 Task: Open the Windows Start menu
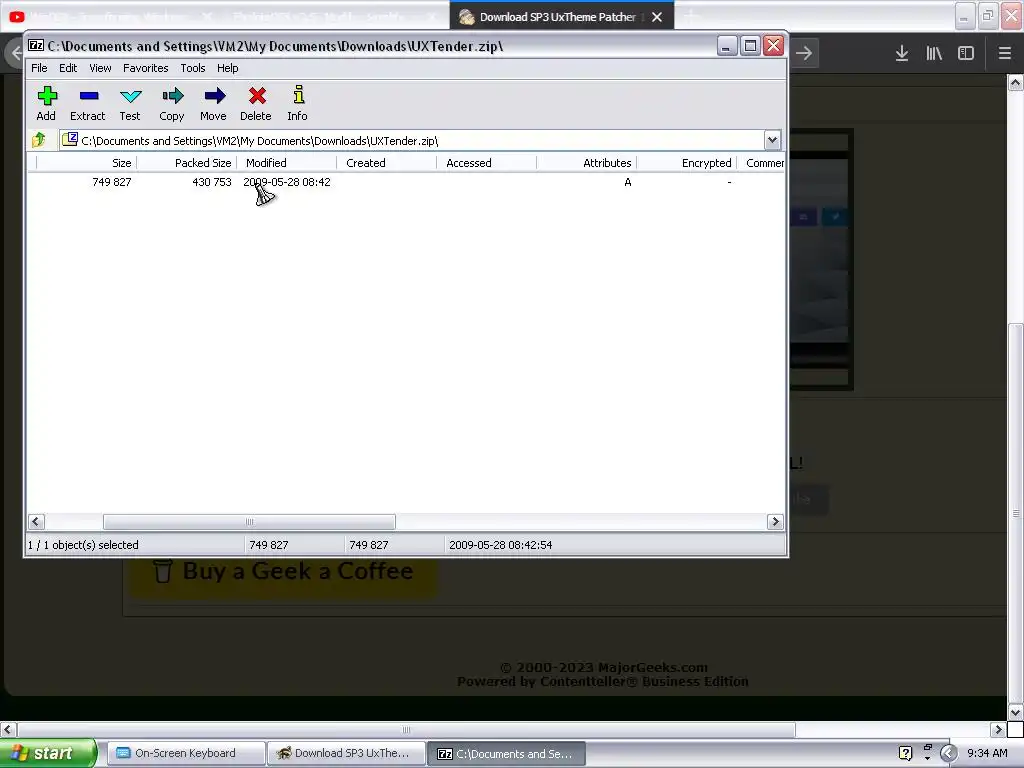[x=48, y=753]
